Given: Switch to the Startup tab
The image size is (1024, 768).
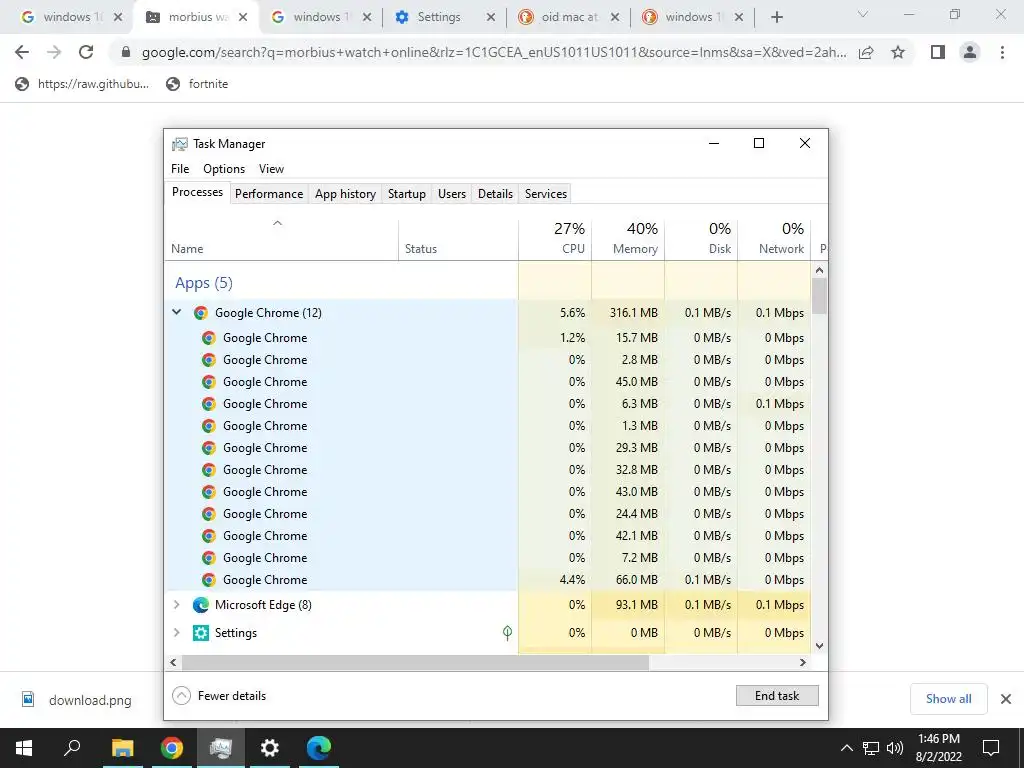Looking at the screenshot, I should pos(407,193).
